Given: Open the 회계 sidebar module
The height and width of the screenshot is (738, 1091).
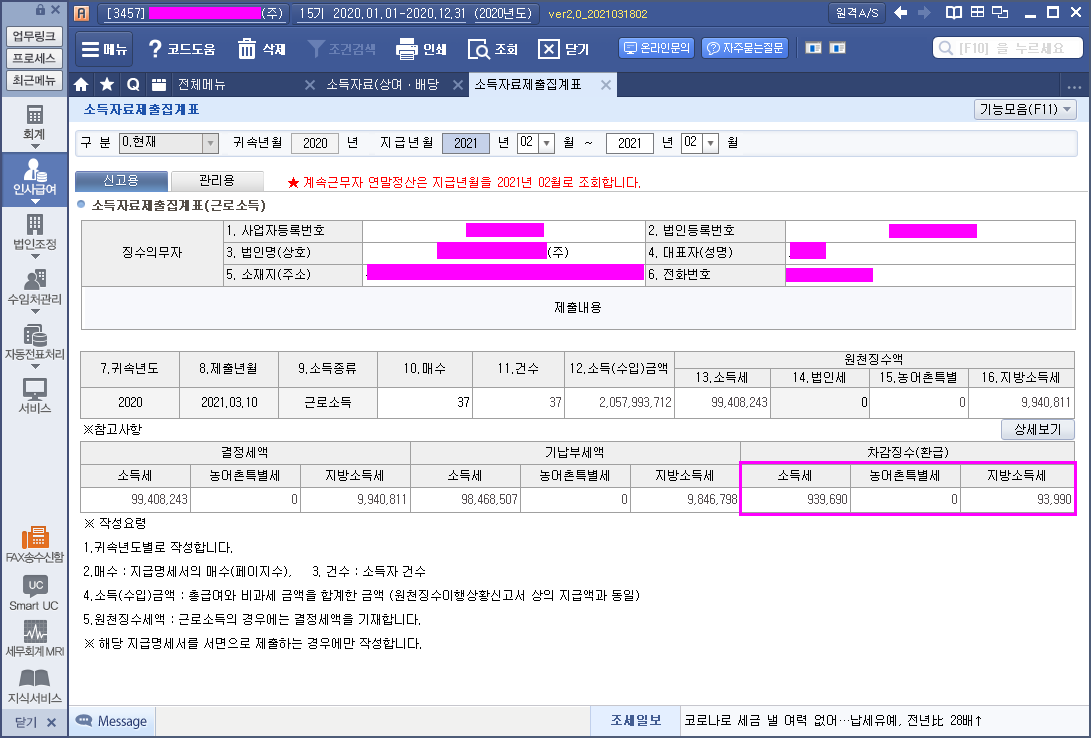Looking at the screenshot, I should coord(34,125).
